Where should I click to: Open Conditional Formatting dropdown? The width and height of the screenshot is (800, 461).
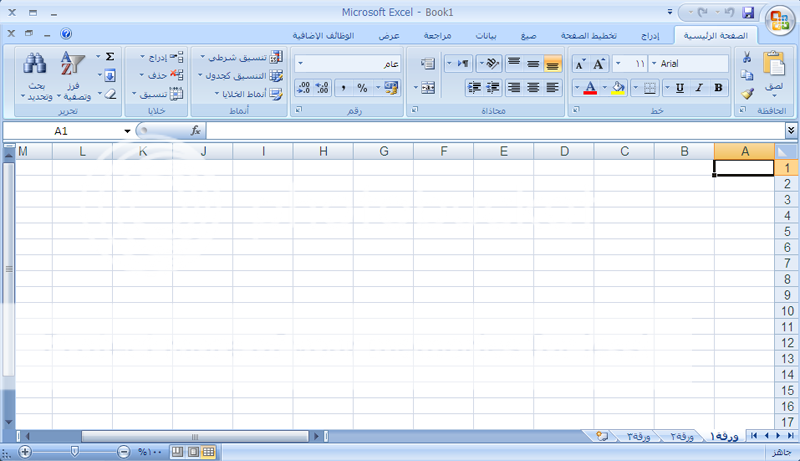click(241, 57)
